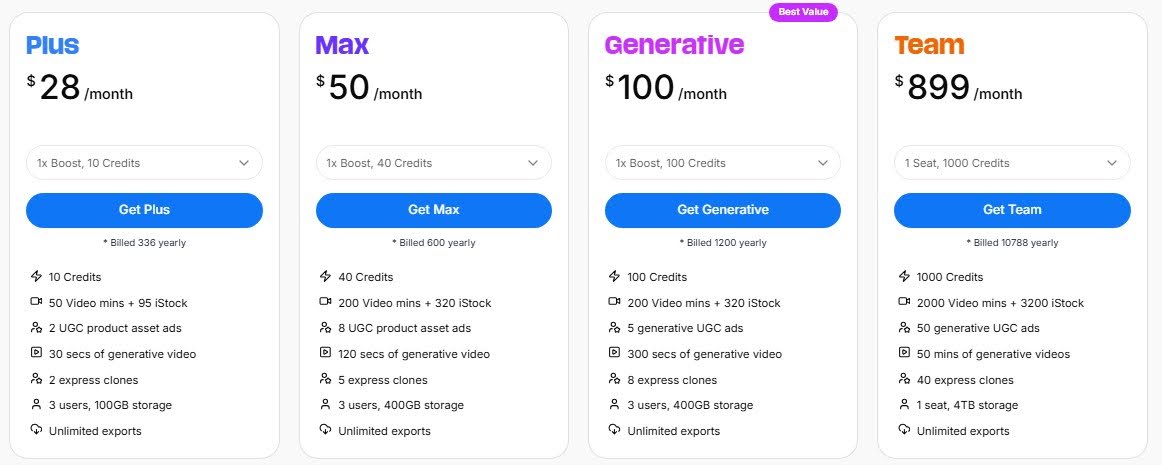Open the '1x Boost, 100 Credits' dropdown

(x=722, y=163)
